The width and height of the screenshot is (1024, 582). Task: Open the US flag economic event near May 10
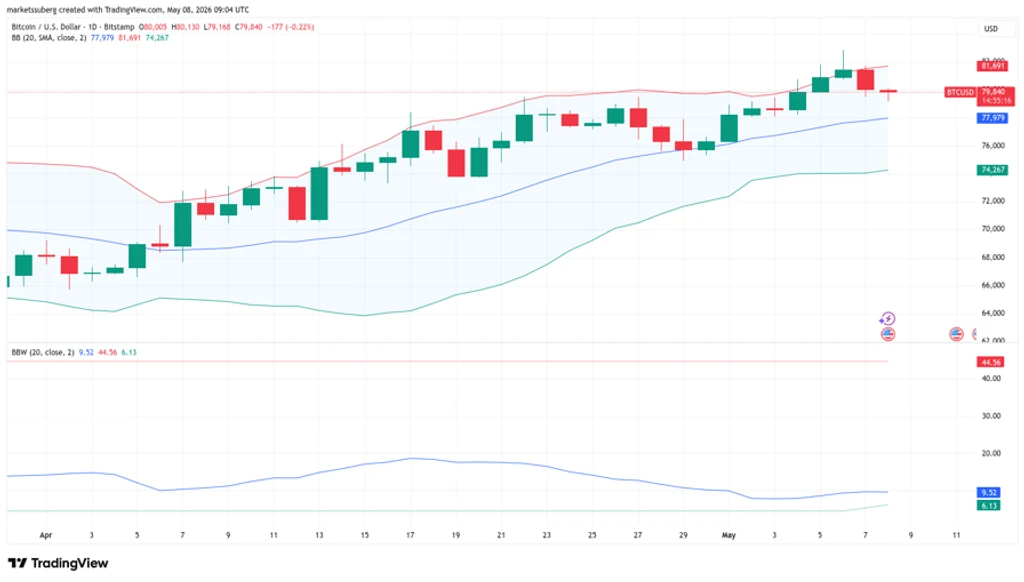956,334
